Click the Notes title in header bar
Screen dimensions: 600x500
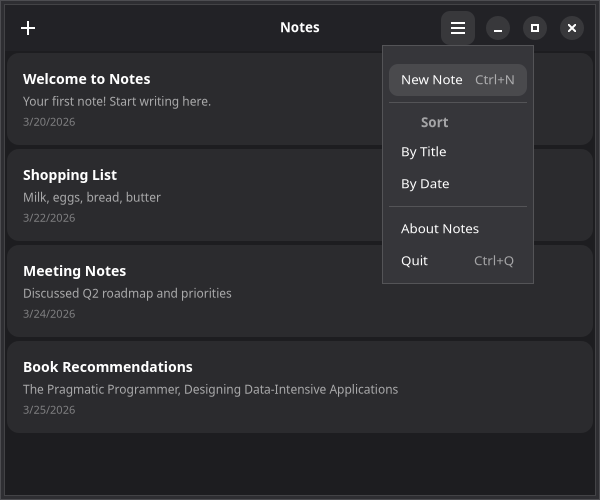coord(300,28)
